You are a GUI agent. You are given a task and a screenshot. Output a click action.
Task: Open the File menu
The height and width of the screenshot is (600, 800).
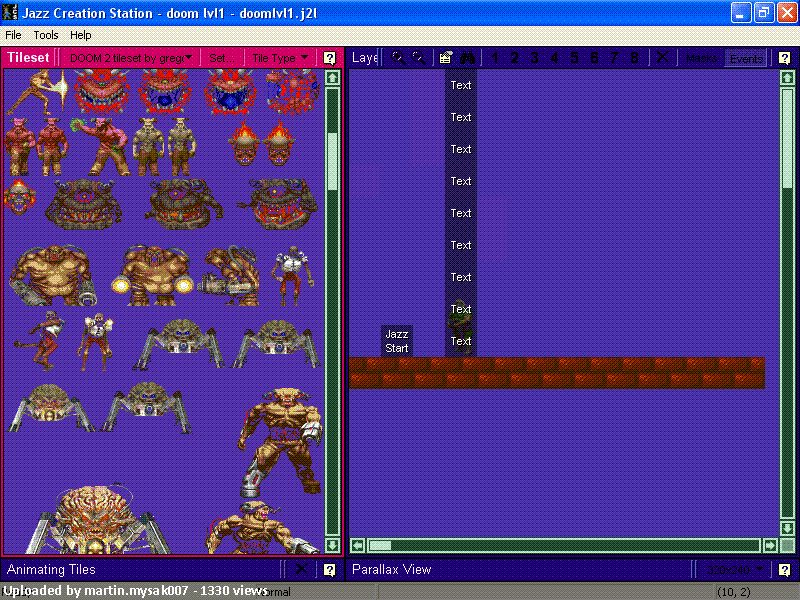coord(13,35)
